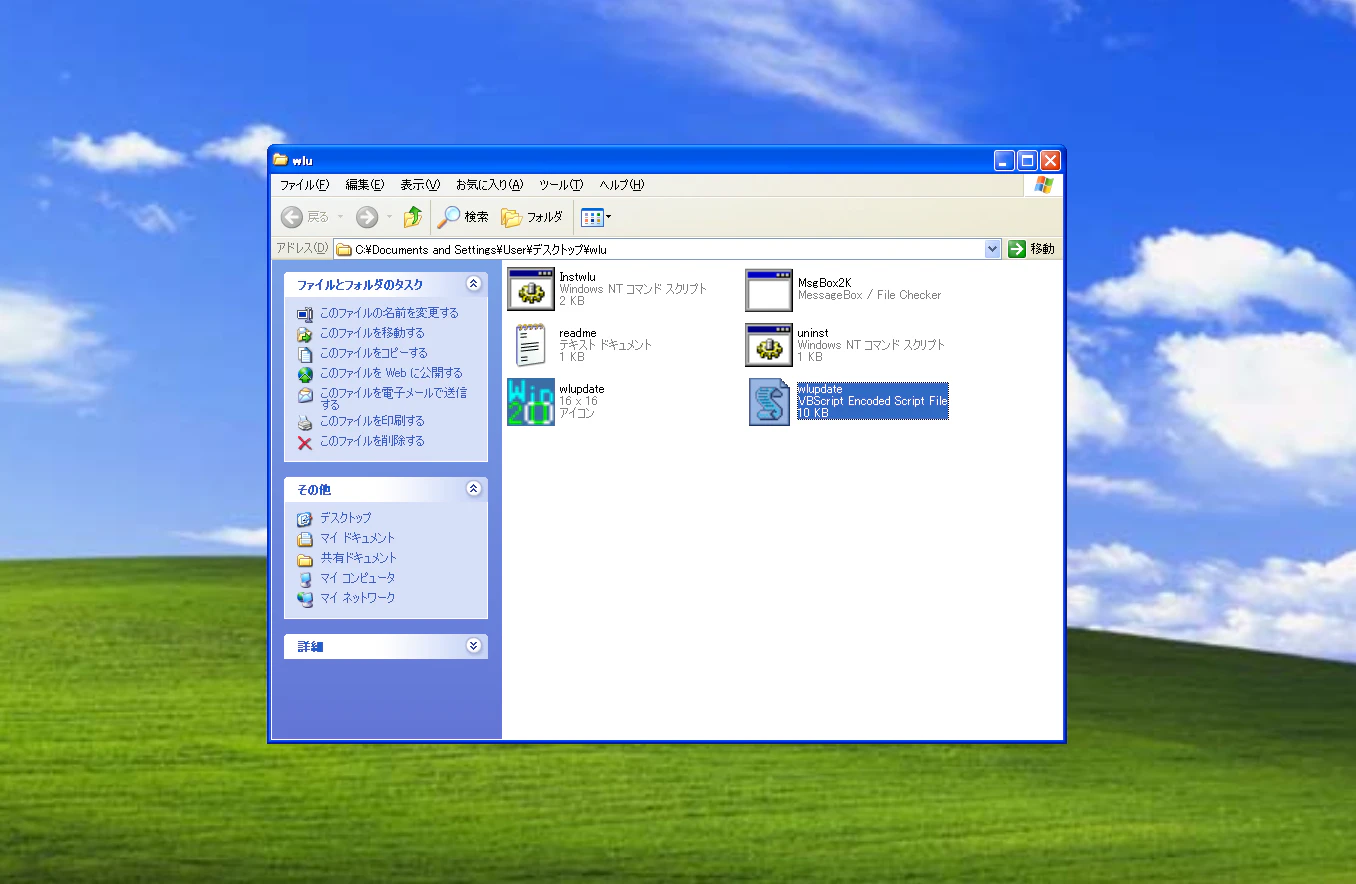This screenshot has width=1356, height=884.
Task: Click 'このファイルの名前を変更する' link
Action: [389, 313]
